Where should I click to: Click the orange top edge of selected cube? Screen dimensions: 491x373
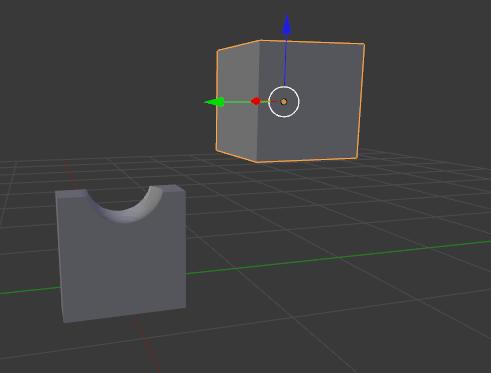pyautogui.click(x=312, y=42)
